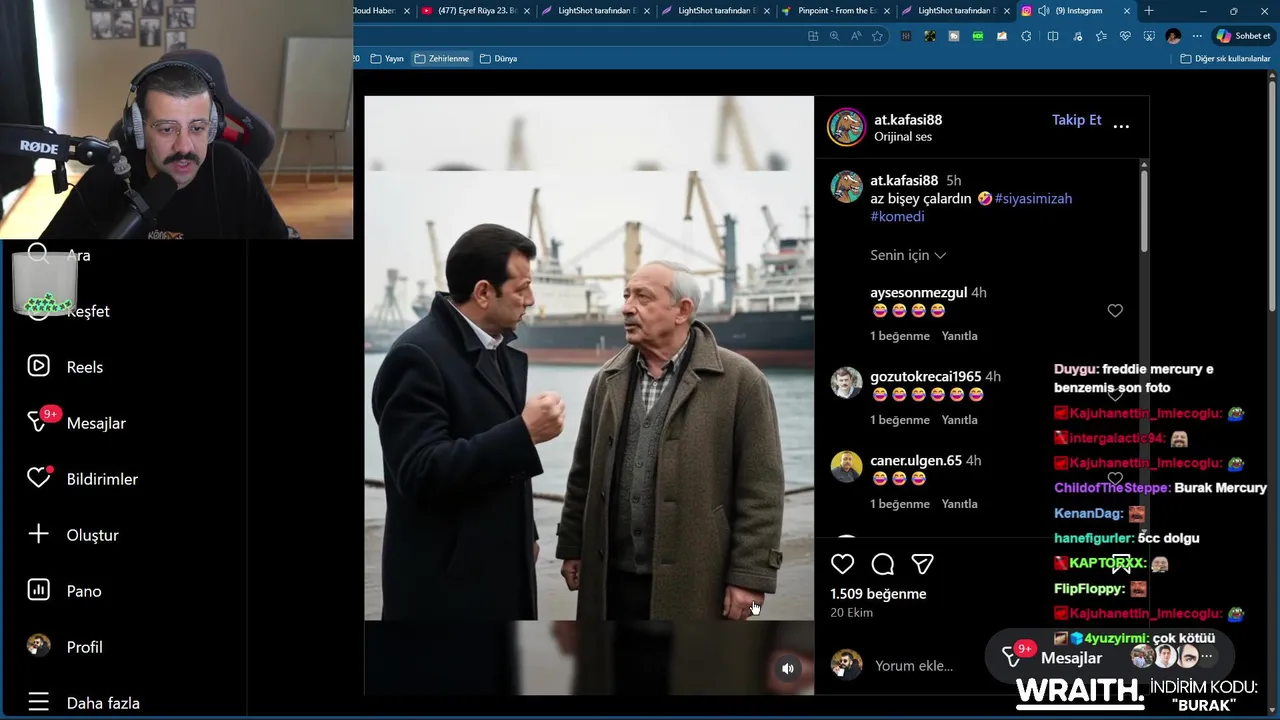
Task: Reply to aysesonmezgul via Yanıtla
Action: (959, 336)
